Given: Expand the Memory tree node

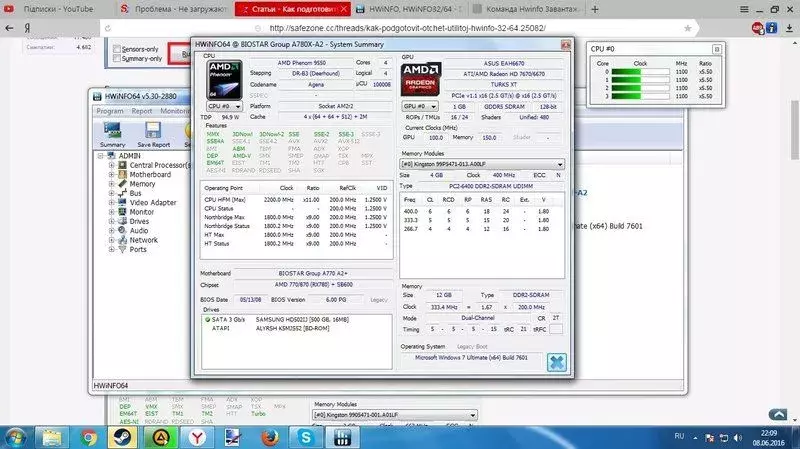Looking at the screenshot, I should [111, 184].
